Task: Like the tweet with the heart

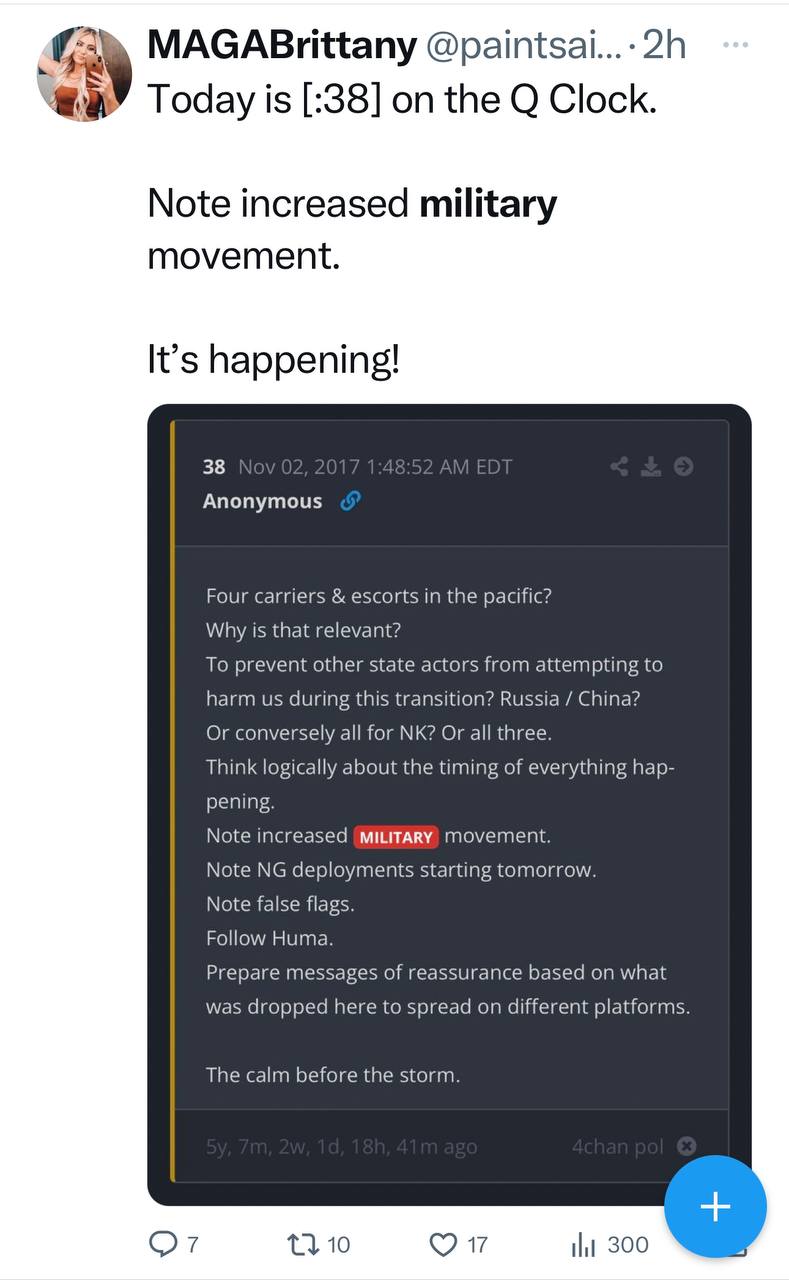Action: [442, 1244]
